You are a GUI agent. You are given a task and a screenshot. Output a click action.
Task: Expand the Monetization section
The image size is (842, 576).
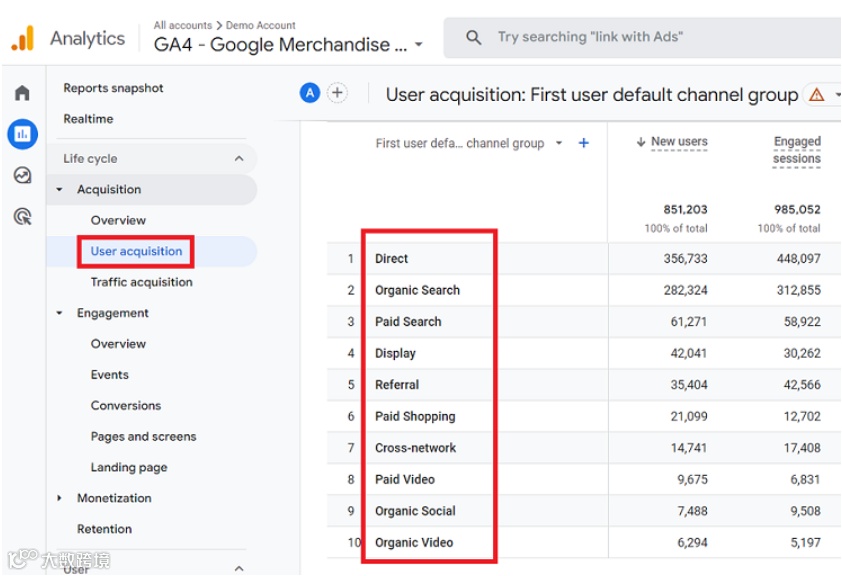pos(59,498)
